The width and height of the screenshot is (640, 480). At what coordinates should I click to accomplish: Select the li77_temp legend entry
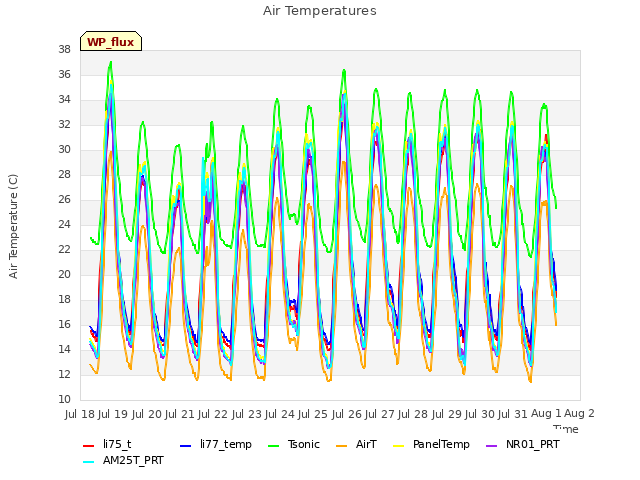point(216,444)
